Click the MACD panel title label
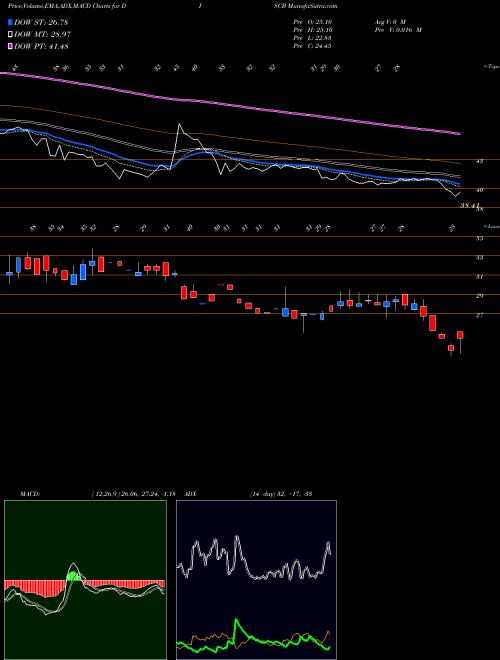Screen dimensions: 500x660 (x=30, y=493)
